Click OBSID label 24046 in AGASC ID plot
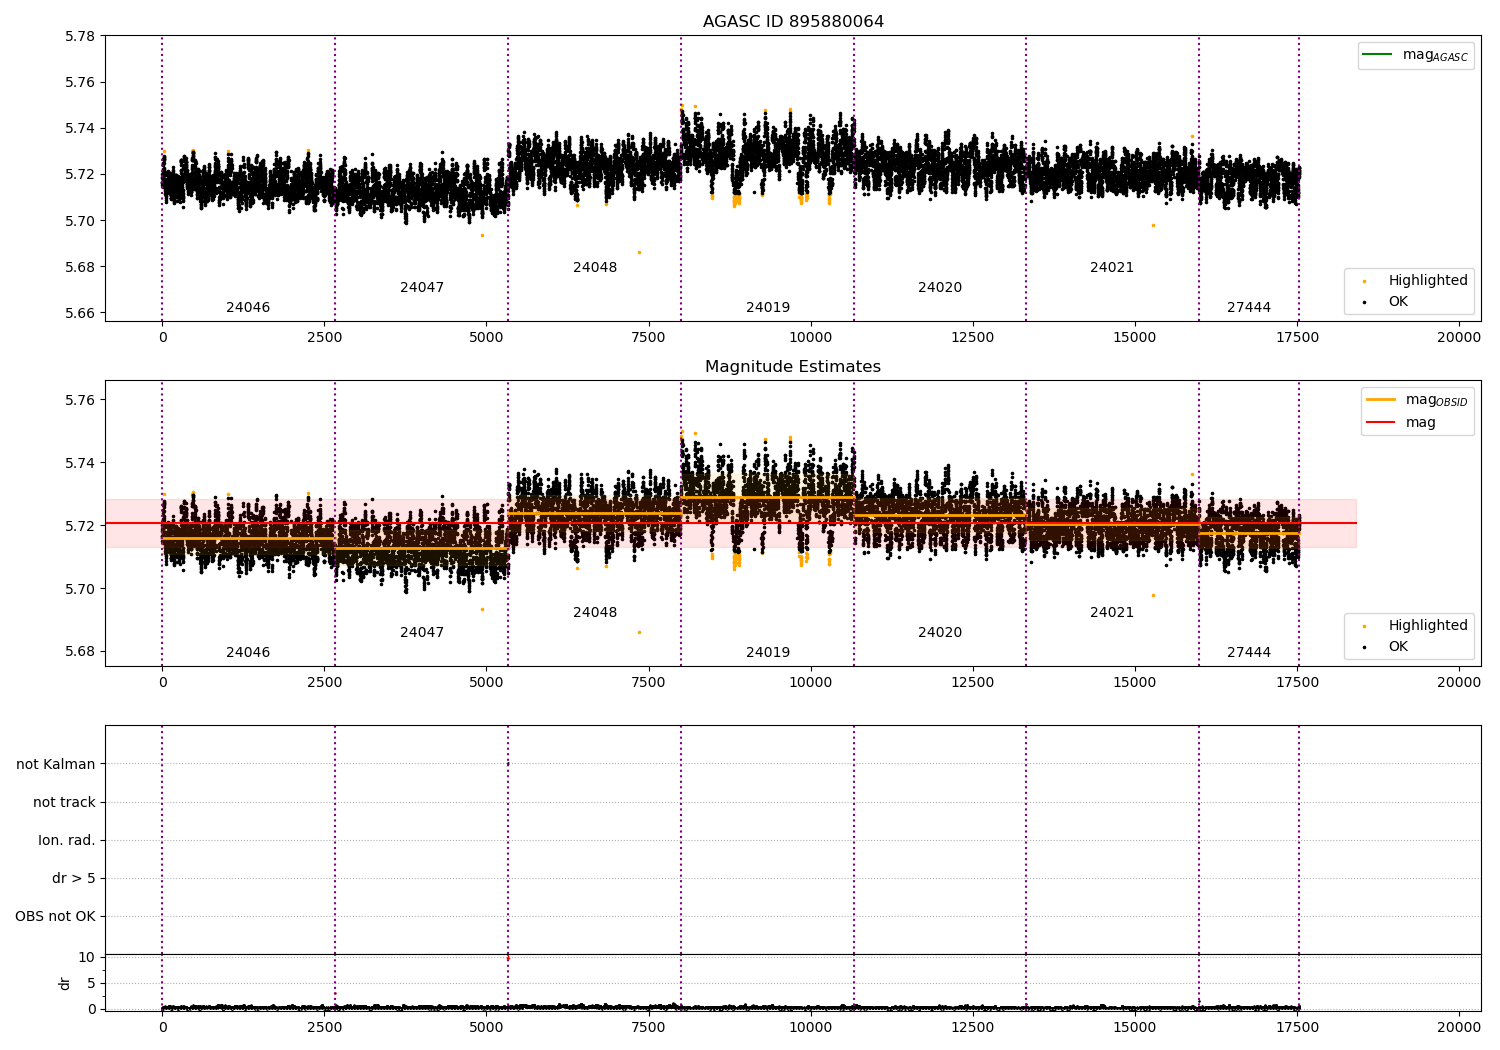 [248, 308]
